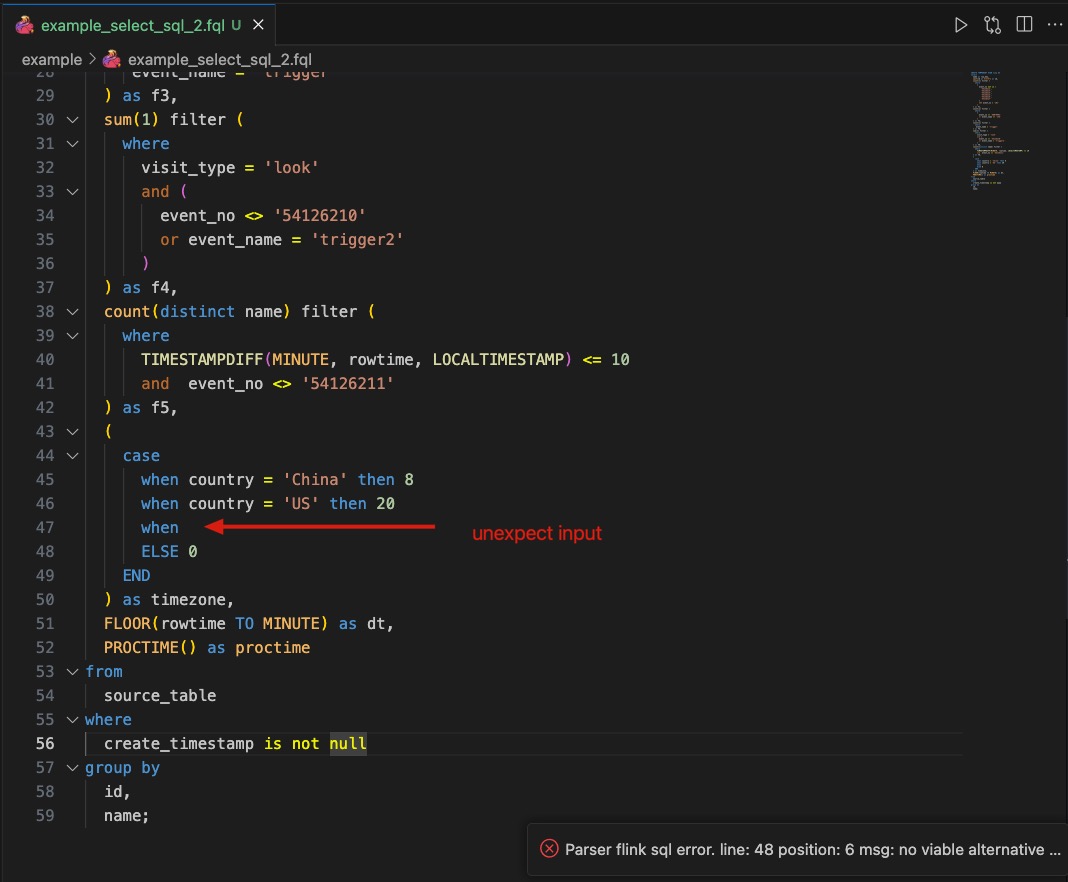Click the string '54126210' on line 34

pyautogui.click(x=319, y=215)
